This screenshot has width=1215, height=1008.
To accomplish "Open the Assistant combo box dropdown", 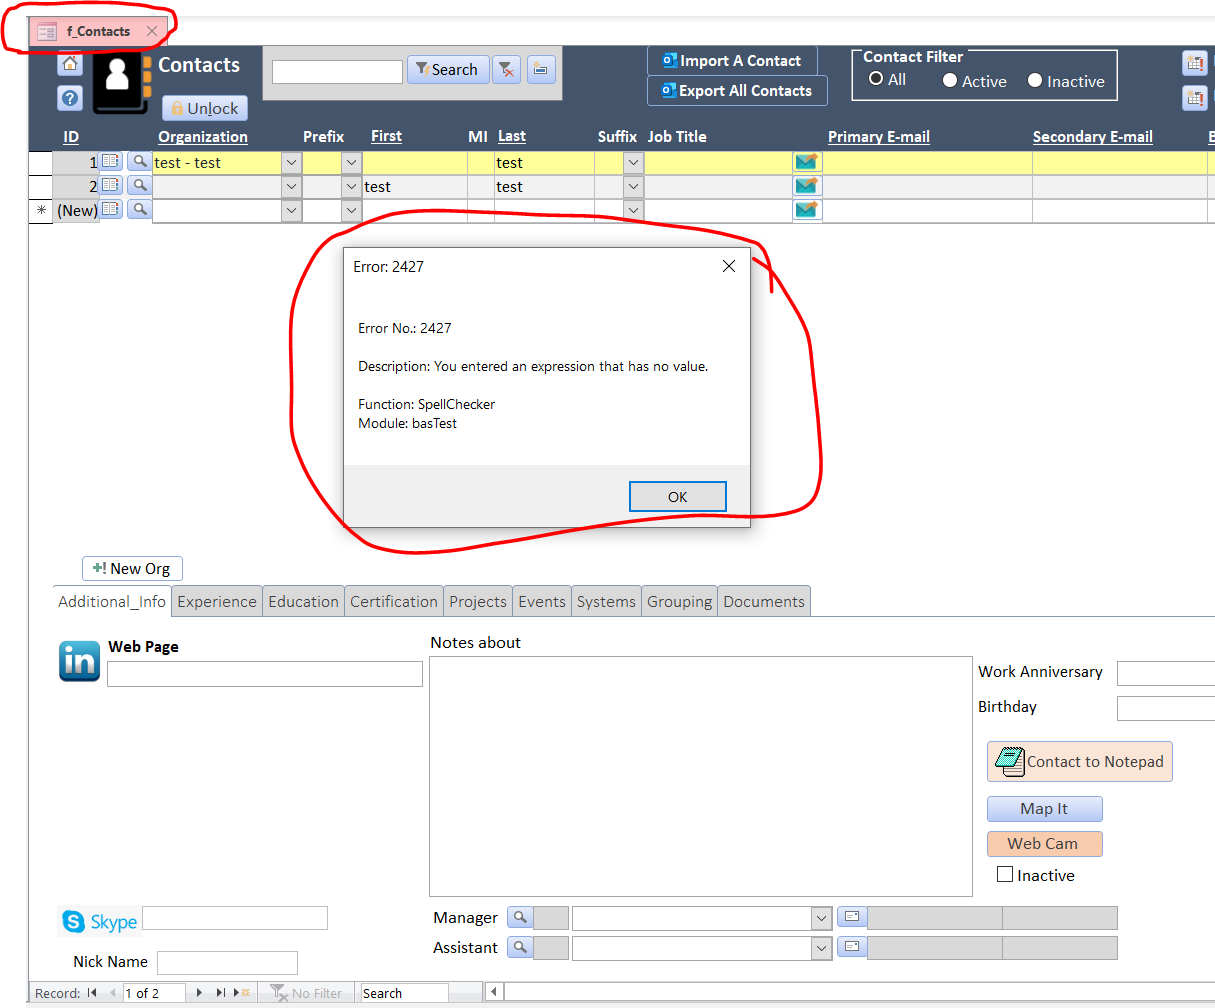I will pos(821,948).
